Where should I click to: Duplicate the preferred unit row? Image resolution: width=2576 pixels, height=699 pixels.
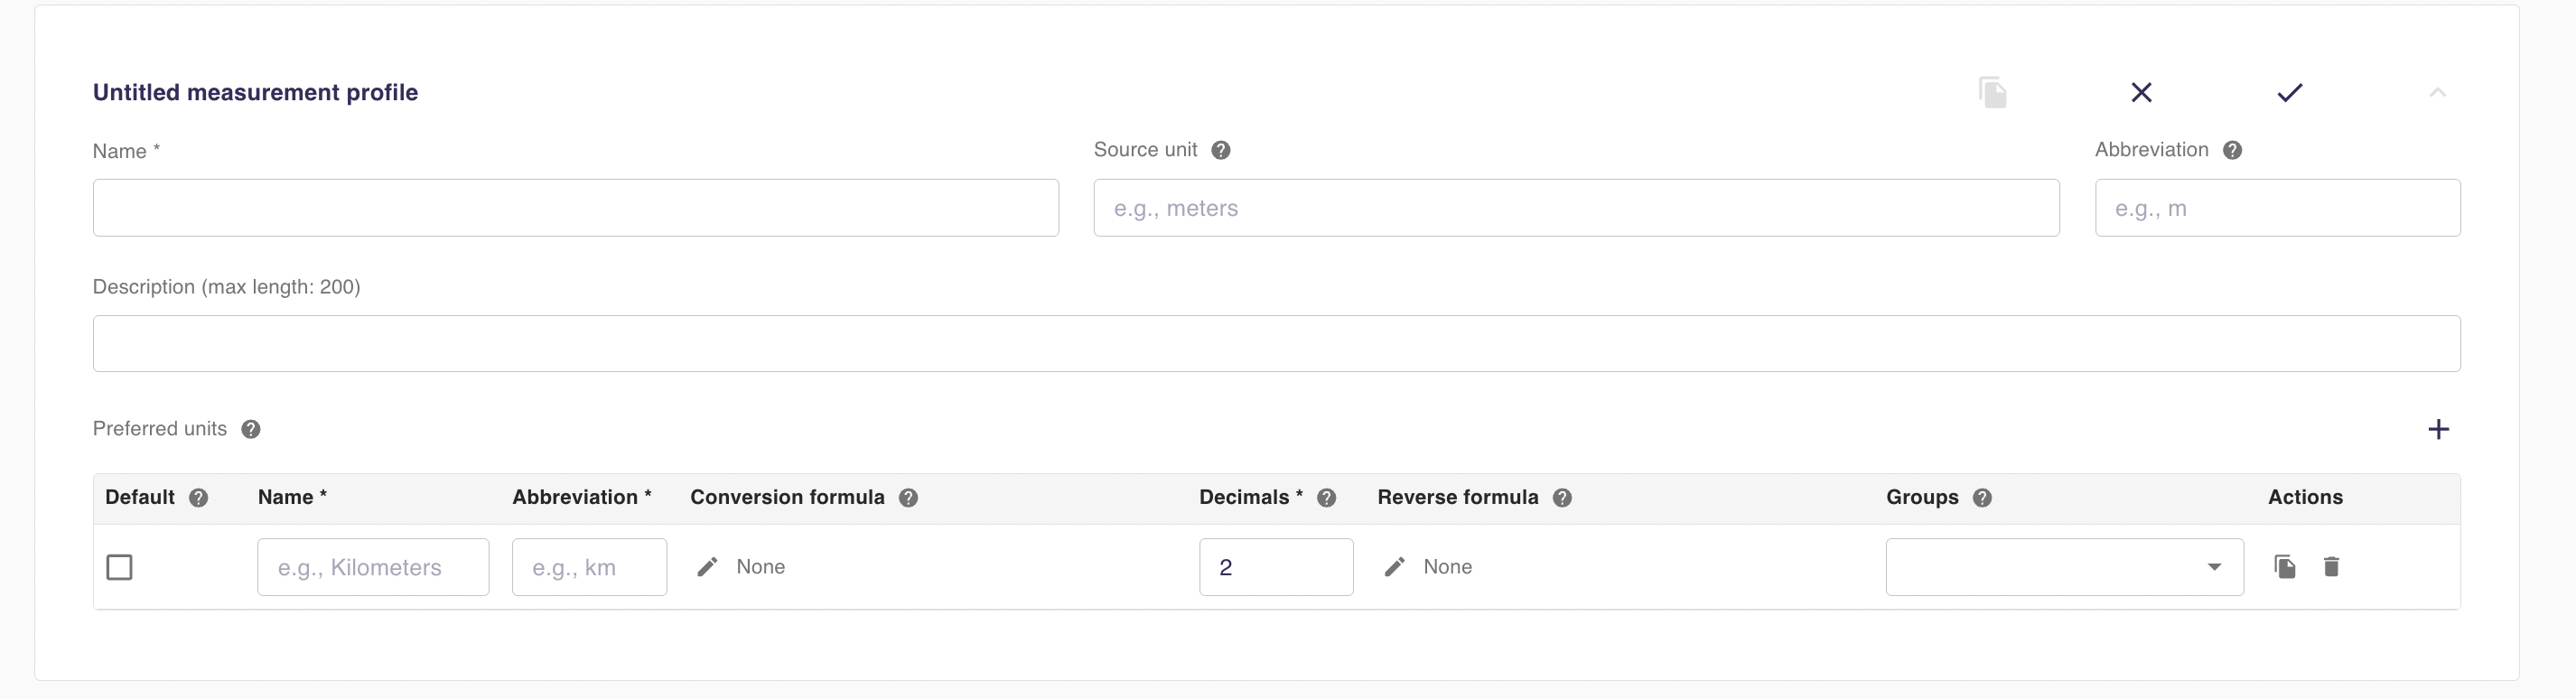tap(2284, 567)
